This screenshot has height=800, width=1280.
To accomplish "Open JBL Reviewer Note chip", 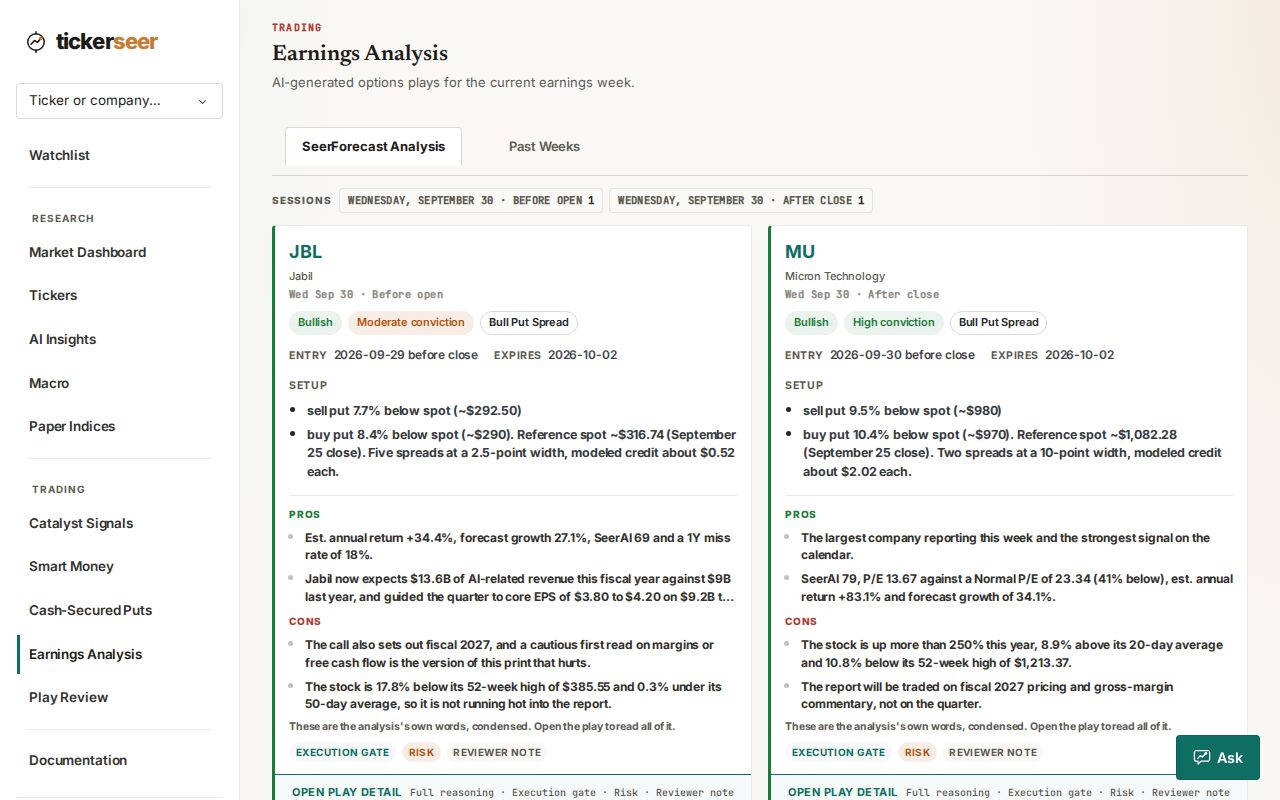I will 497,752.
